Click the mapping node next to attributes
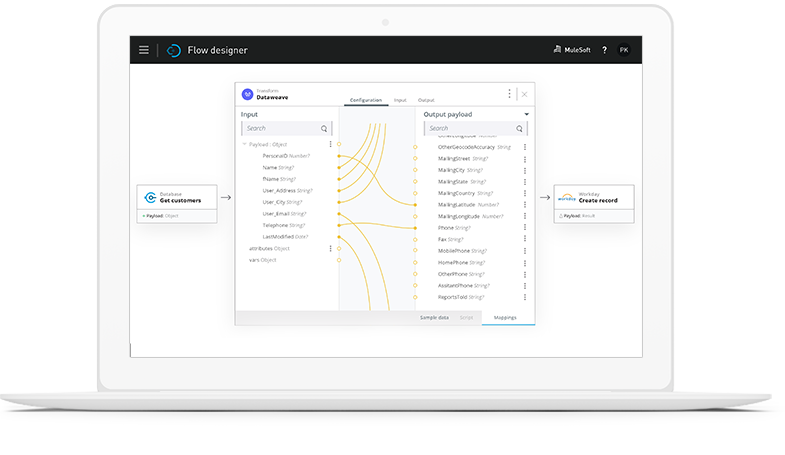 (340, 248)
